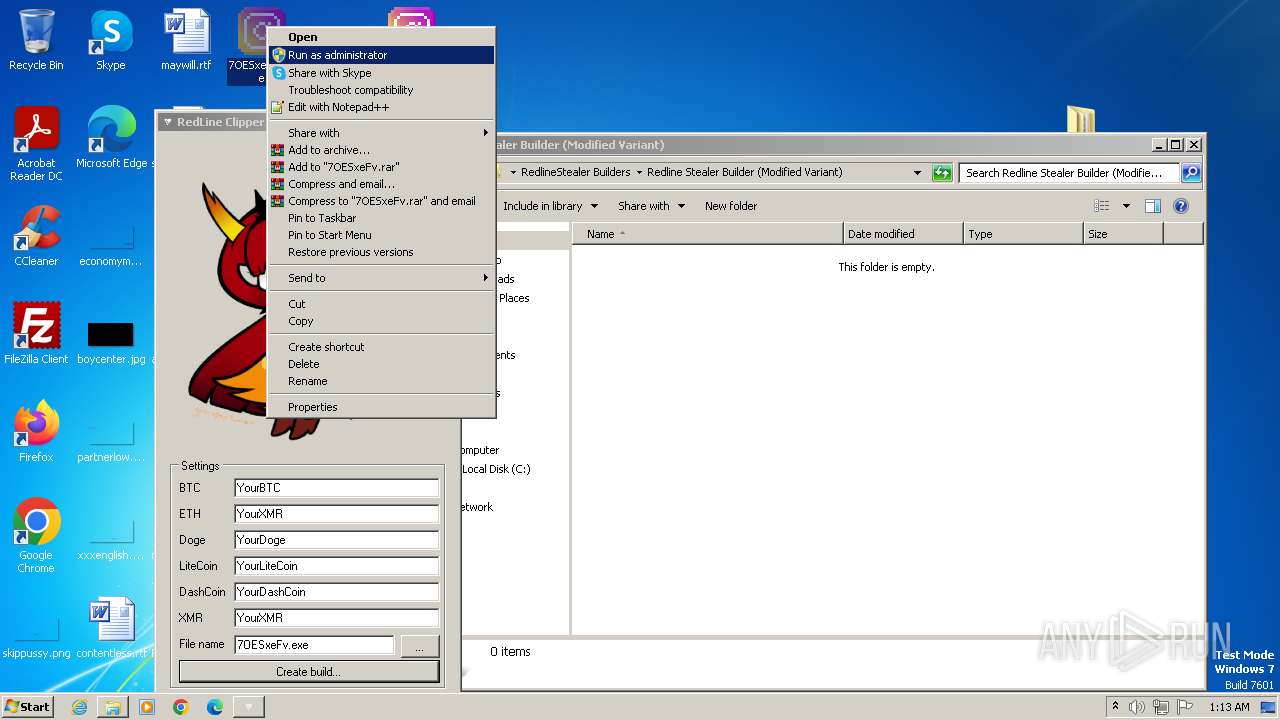Expand the Share with submenu
The image size is (1280, 720).
(x=381, y=133)
